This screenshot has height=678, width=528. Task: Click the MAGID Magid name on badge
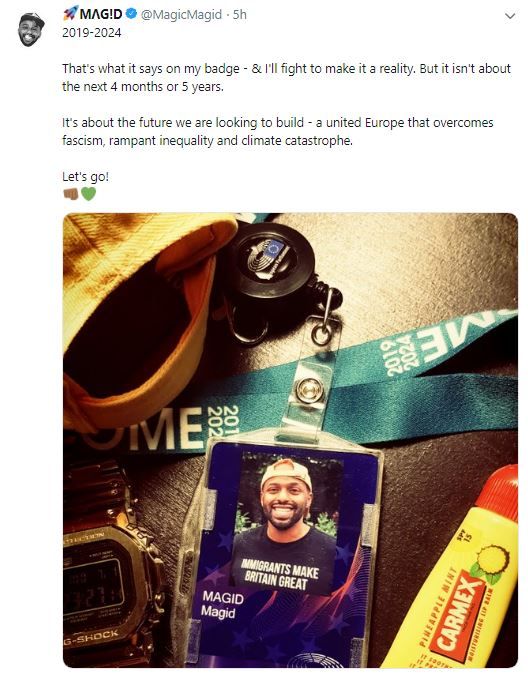click(222, 604)
